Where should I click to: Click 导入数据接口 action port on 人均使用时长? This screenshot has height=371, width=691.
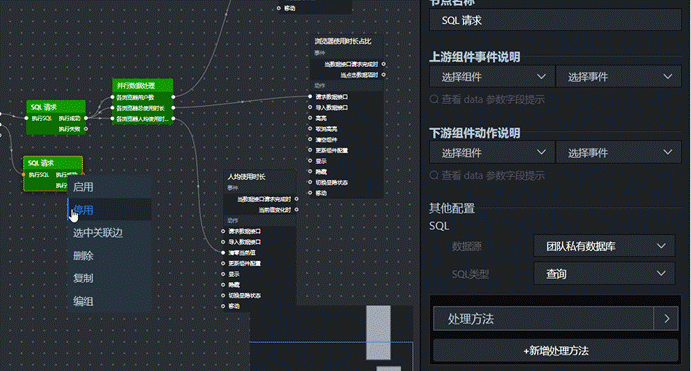(223, 242)
